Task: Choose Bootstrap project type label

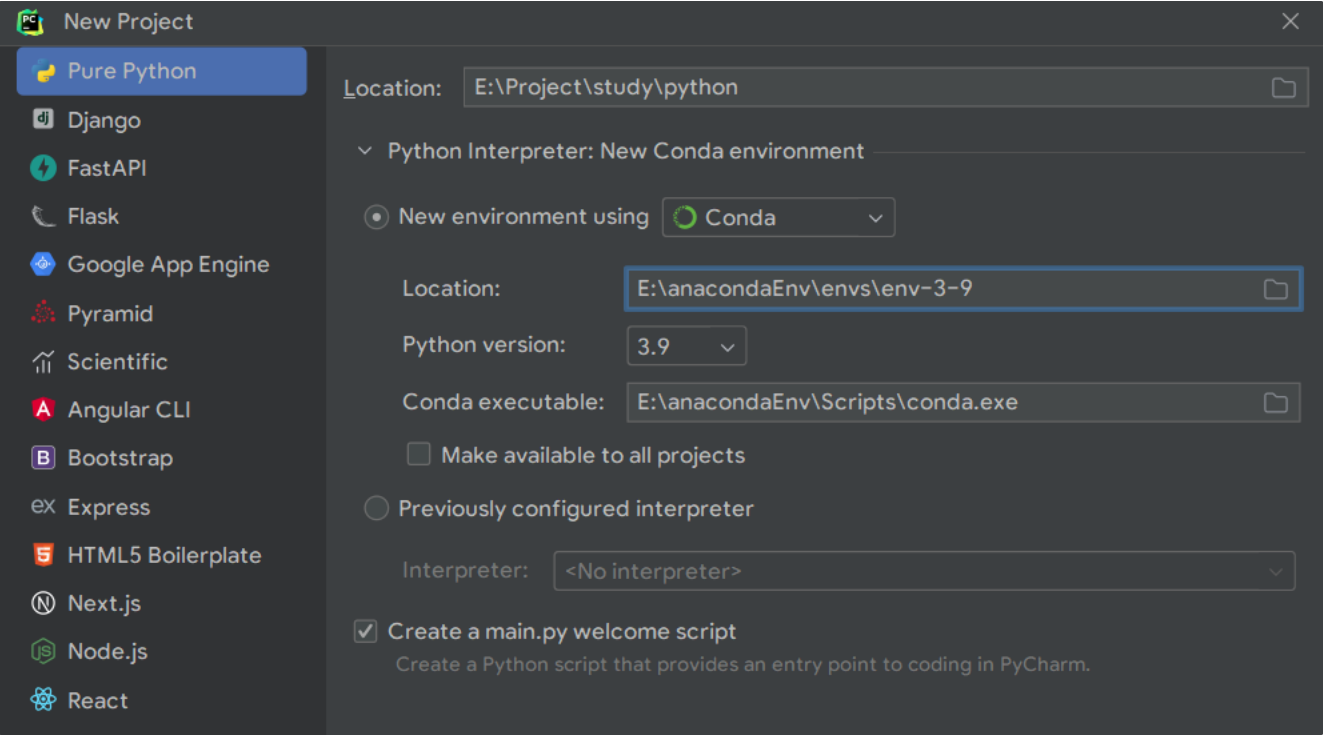Action: point(120,458)
